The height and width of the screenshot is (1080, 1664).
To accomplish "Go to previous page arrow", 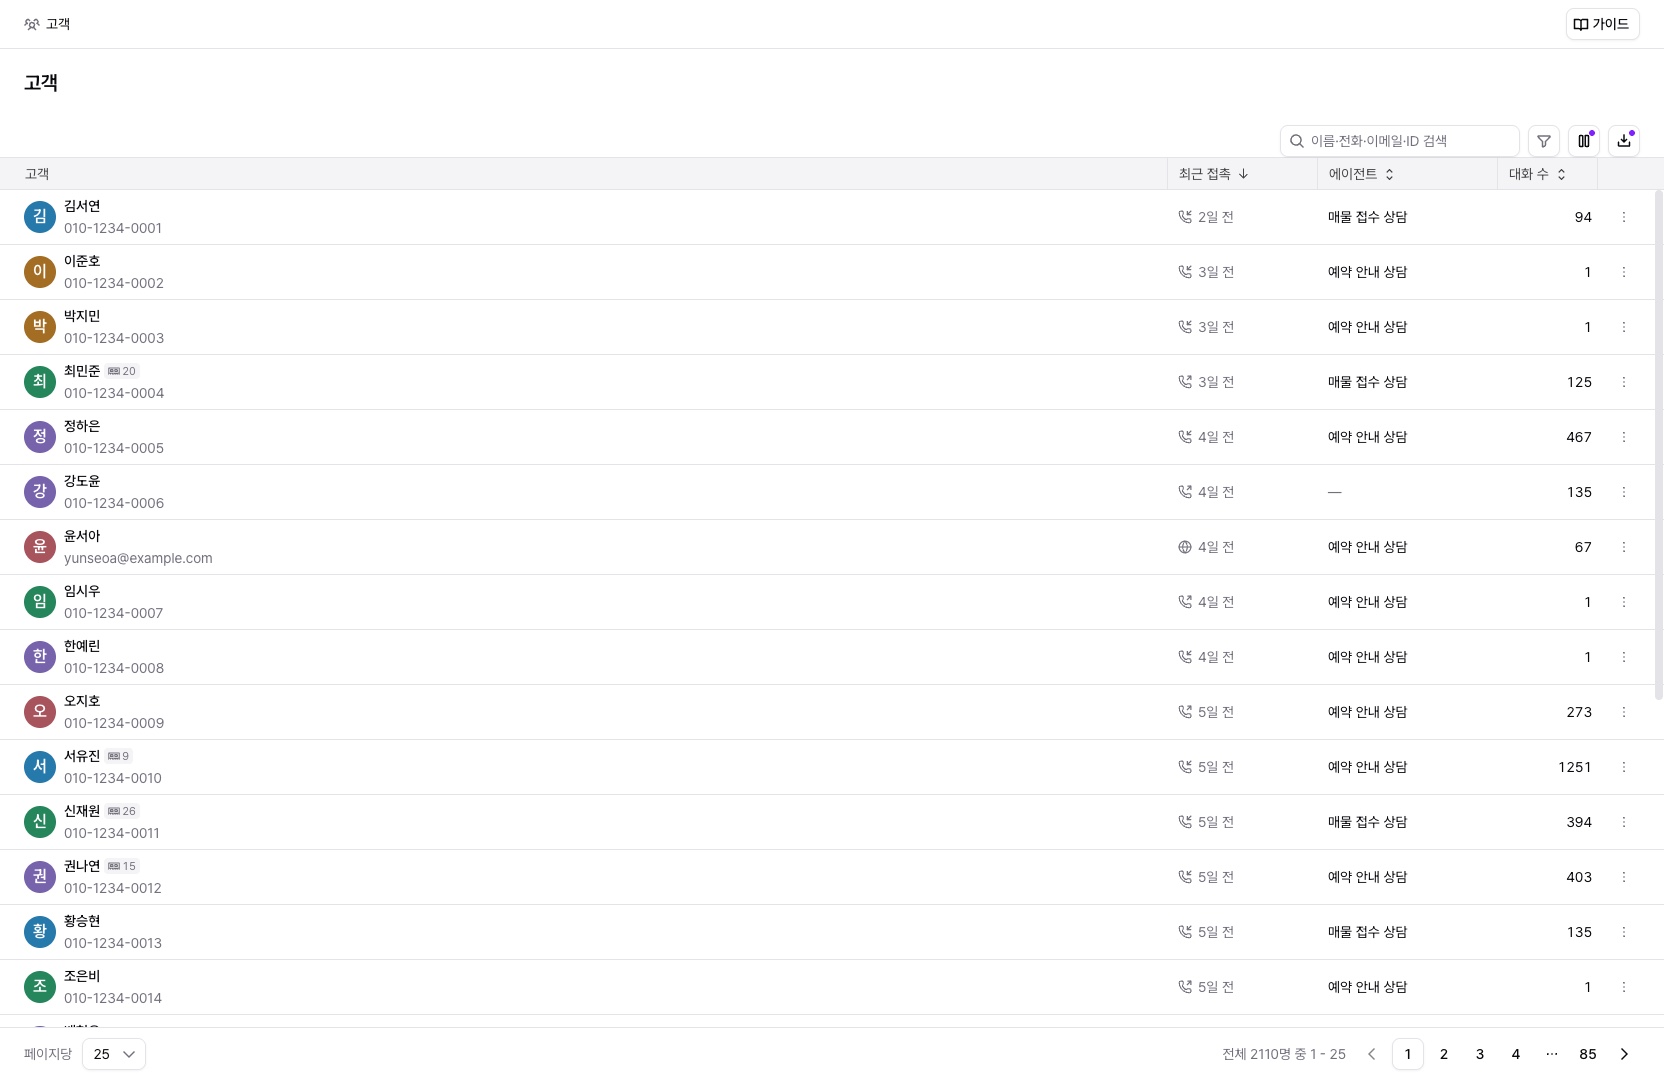I will coord(1372,1054).
